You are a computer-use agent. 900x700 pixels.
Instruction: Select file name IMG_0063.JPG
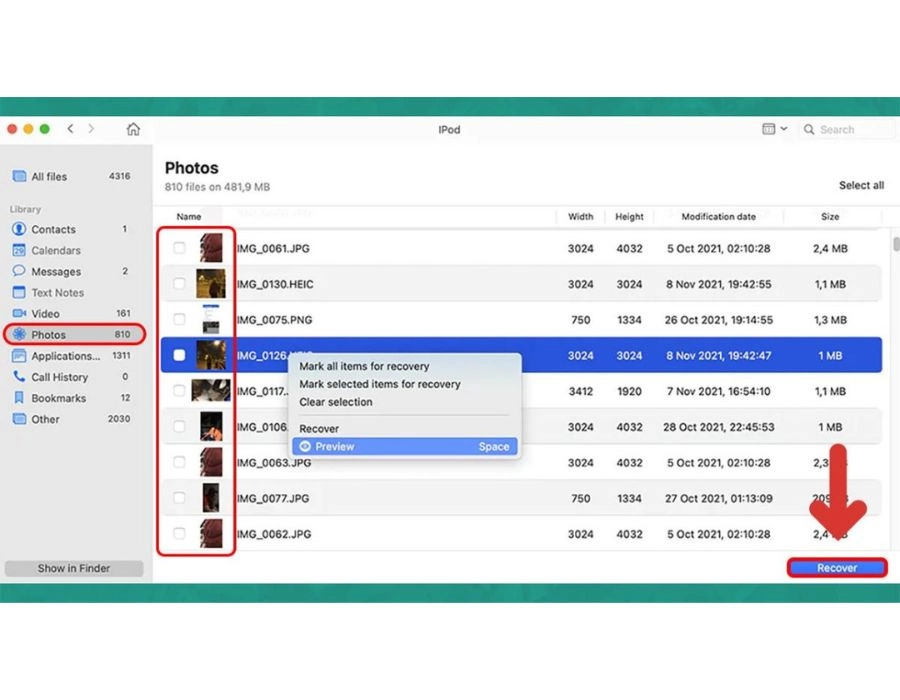[x=274, y=462]
